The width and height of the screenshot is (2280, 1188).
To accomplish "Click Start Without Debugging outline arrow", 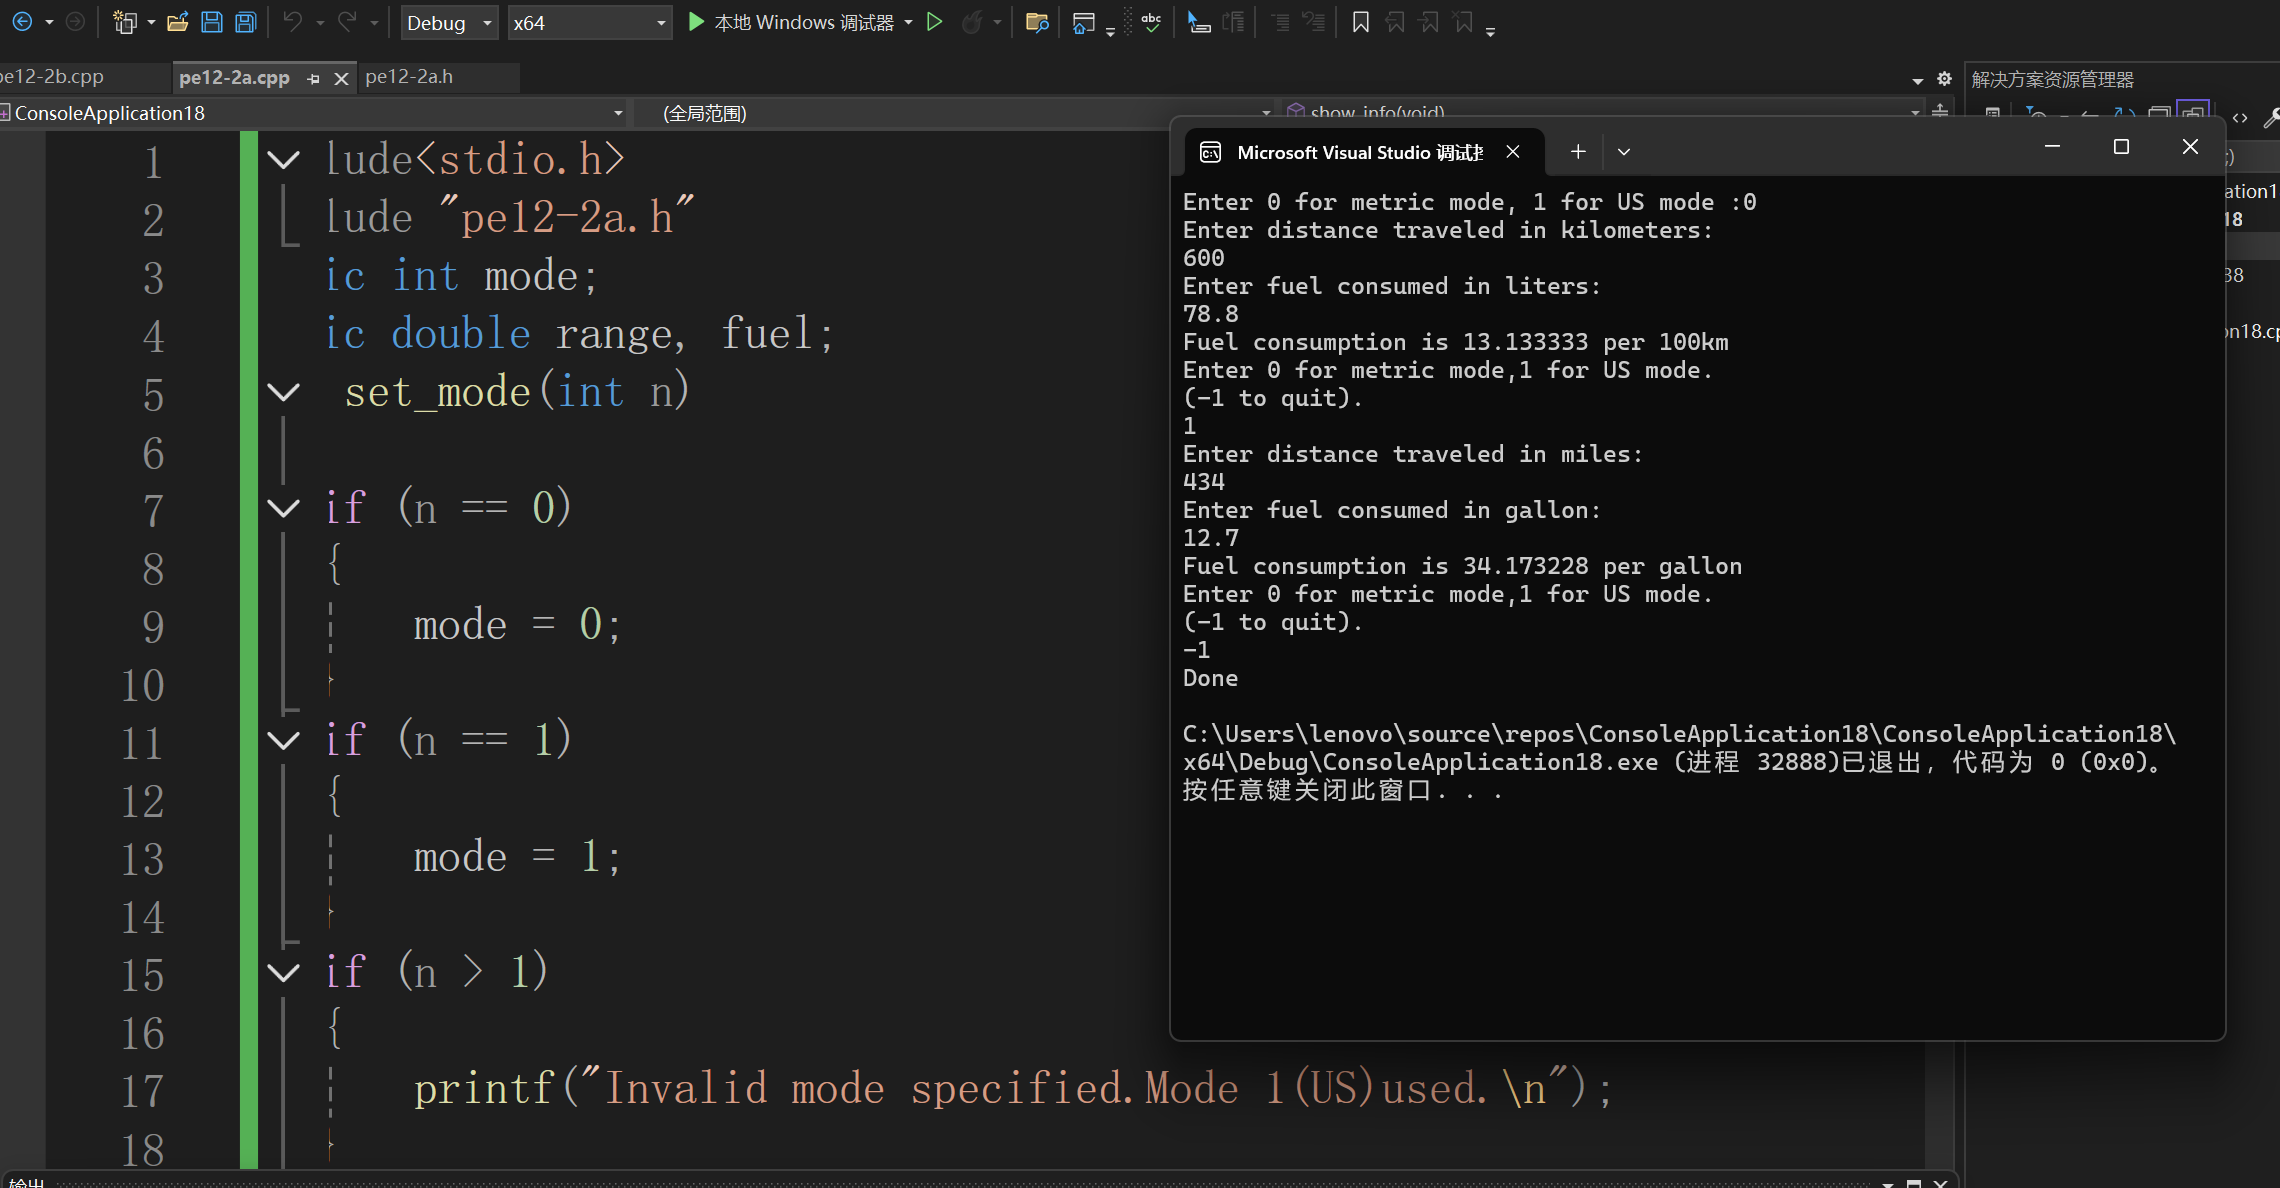I will [x=934, y=22].
